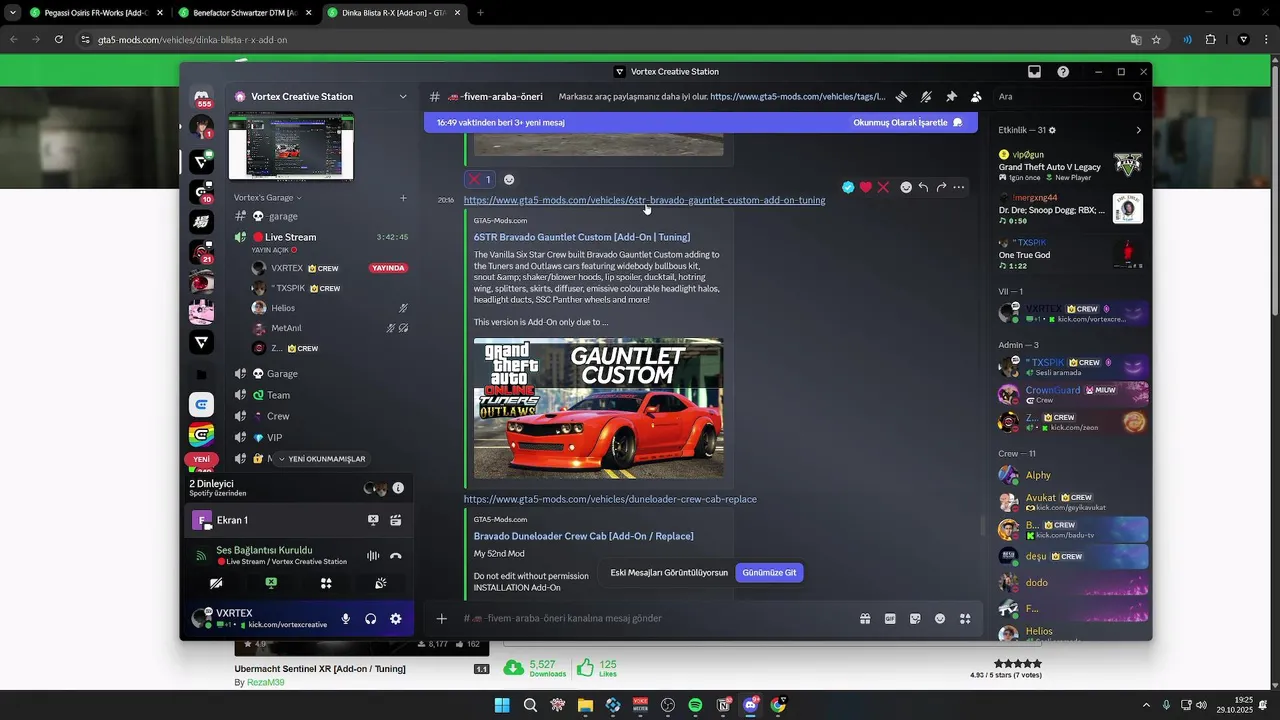Switch to Benefactor Schwartzer DTM Chrome tab

[x=245, y=13]
